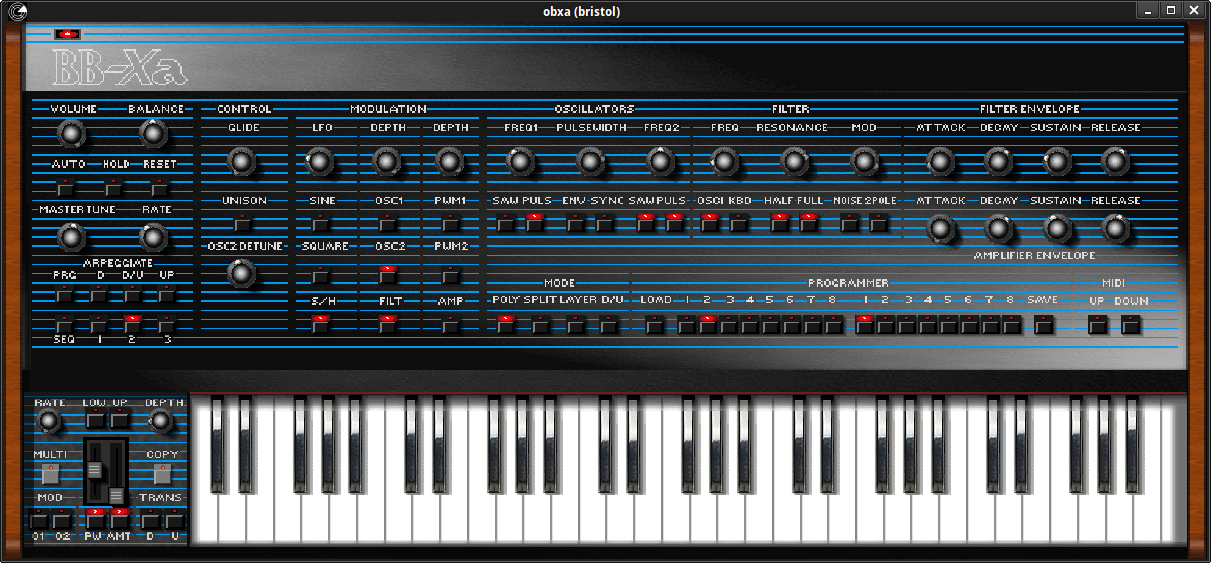Enable the NOISE button
Screen dimensions: 1211x563
click(849, 223)
